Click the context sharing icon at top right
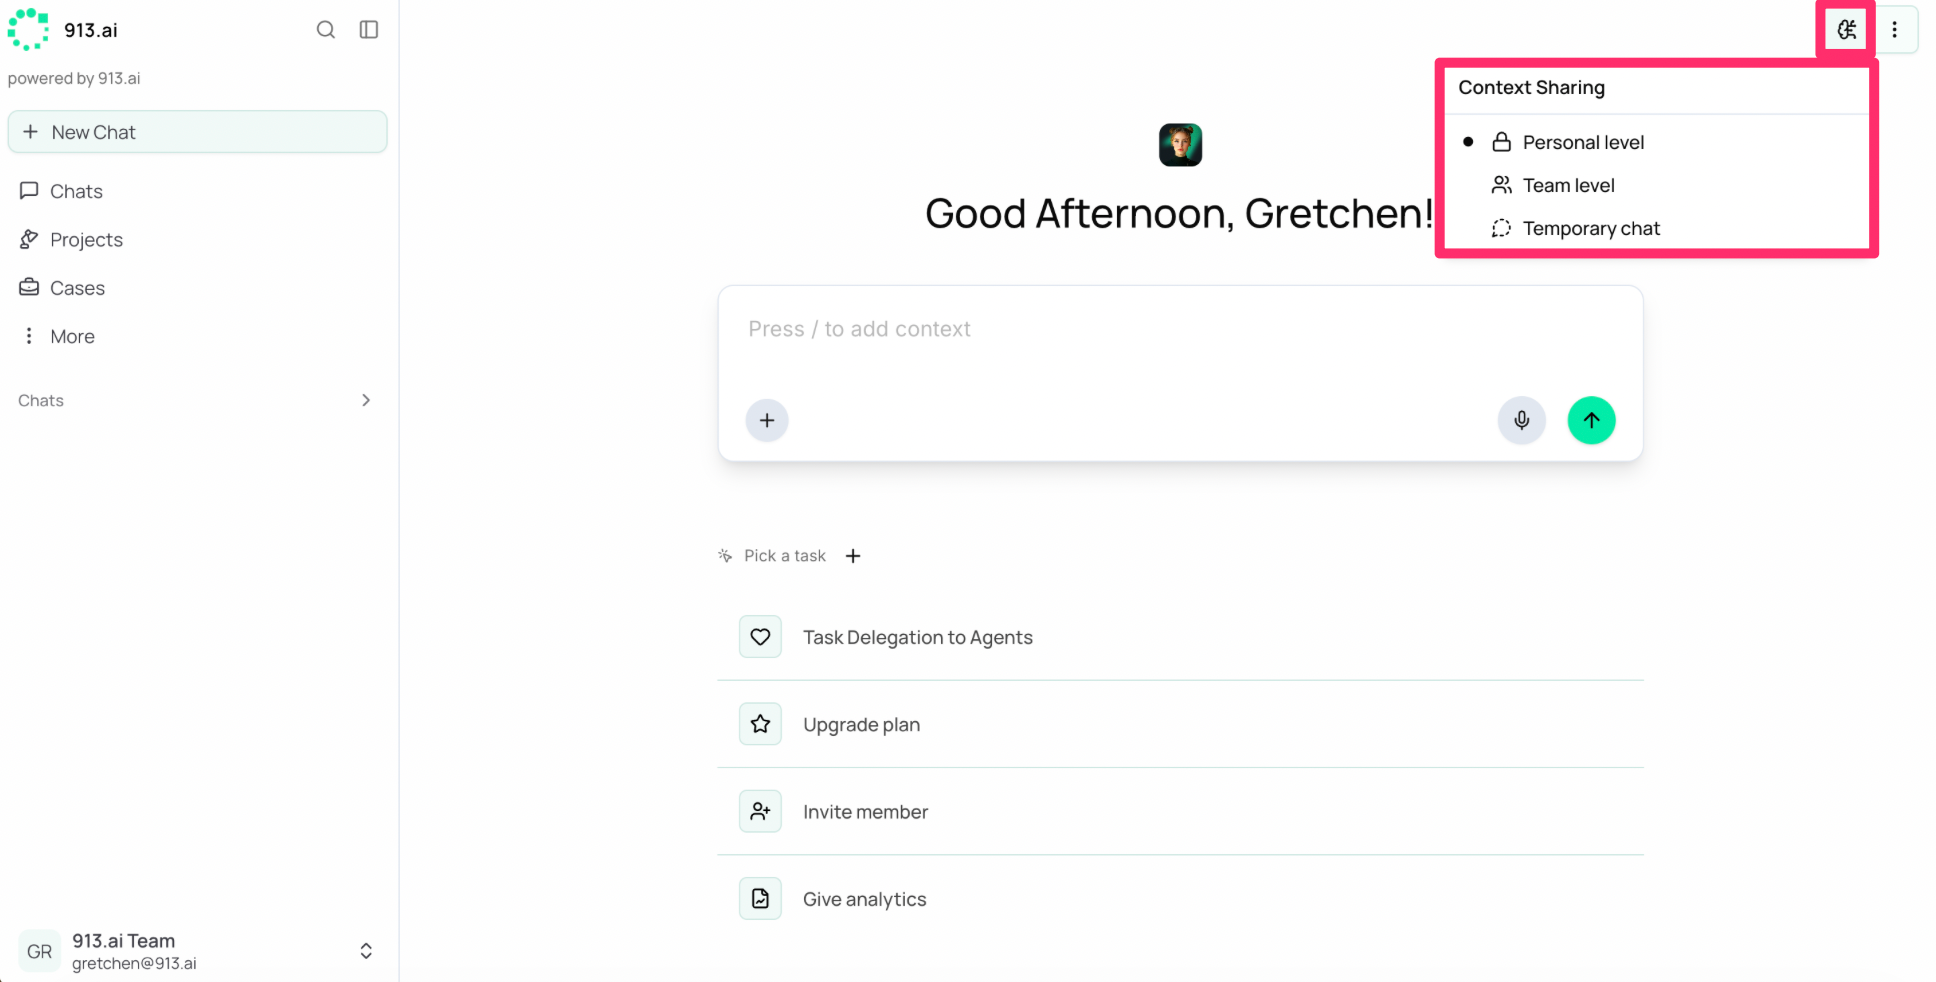 pyautogui.click(x=1846, y=30)
